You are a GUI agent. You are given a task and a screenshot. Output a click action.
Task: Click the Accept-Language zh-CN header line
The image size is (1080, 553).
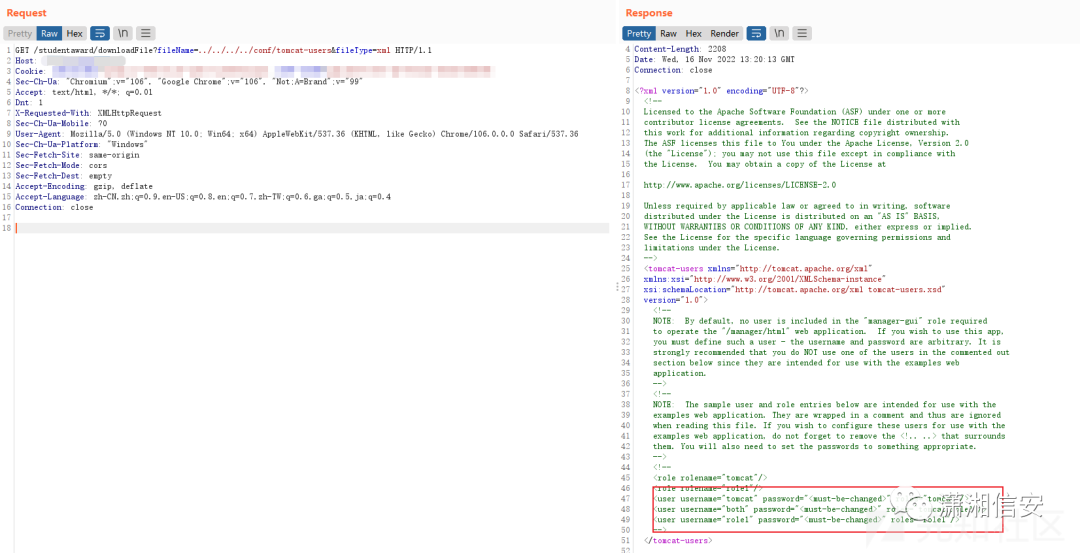203,197
